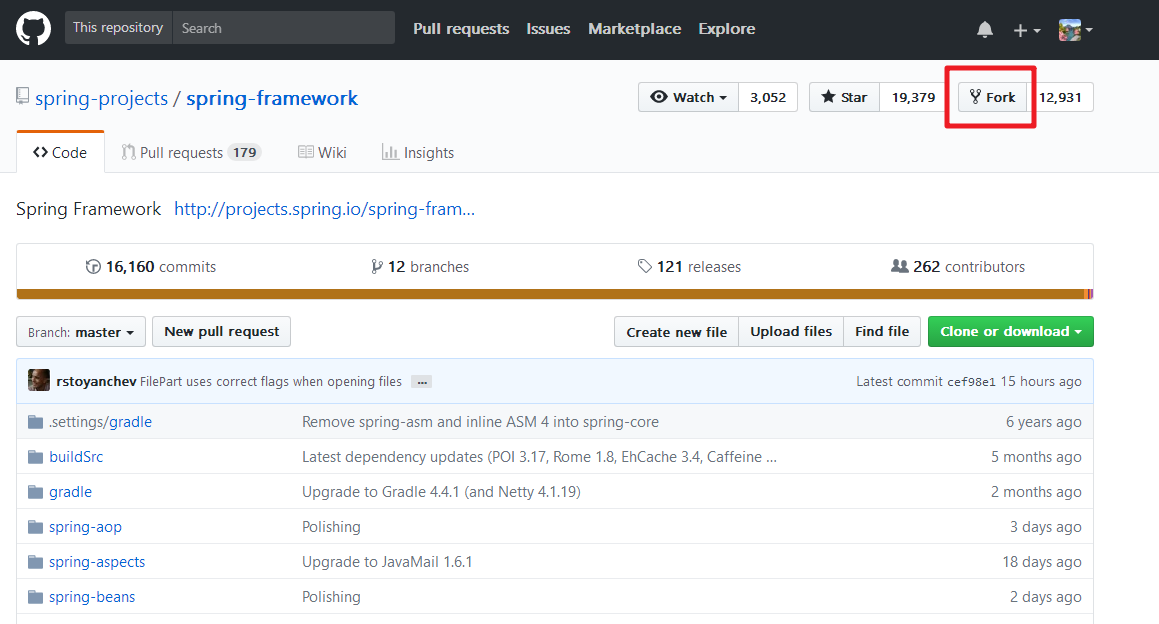Open the buildSrc directory link
The height and width of the screenshot is (624, 1159).
coord(76,457)
